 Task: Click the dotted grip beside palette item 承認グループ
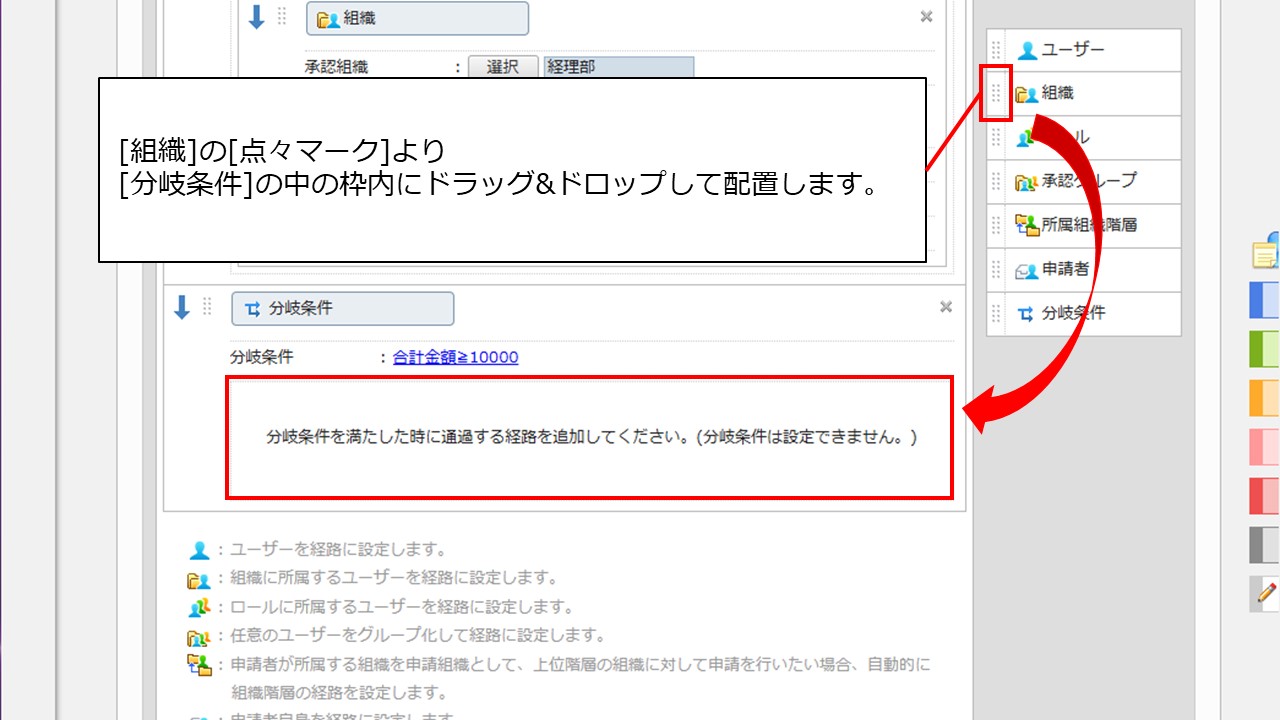(x=996, y=182)
